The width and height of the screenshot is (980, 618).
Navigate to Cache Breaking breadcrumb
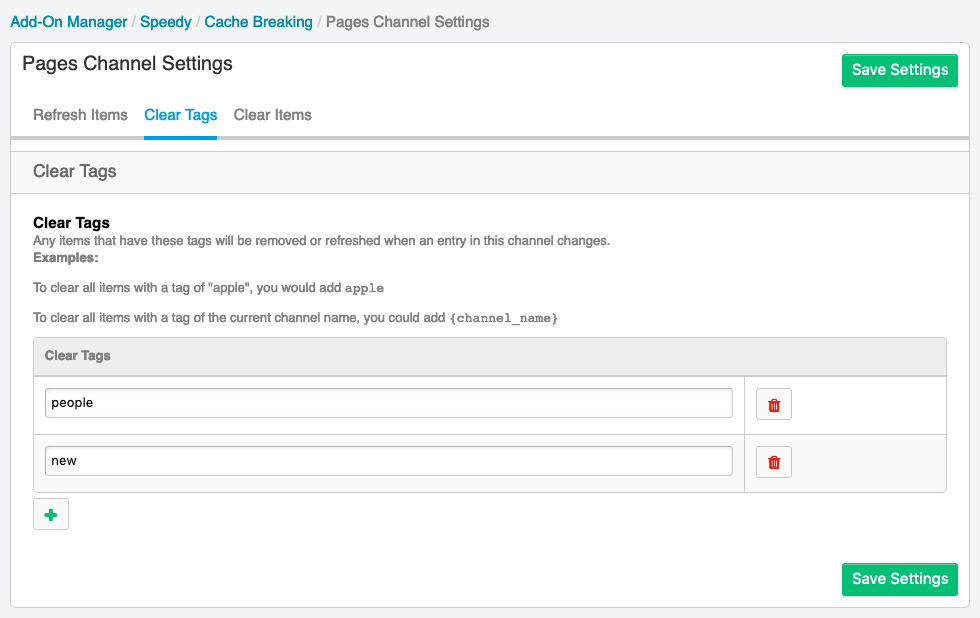(x=258, y=22)
